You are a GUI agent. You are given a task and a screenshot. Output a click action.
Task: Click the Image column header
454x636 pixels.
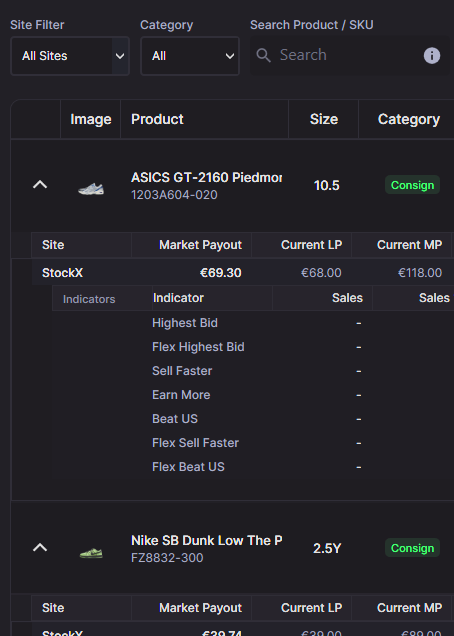[x=90, y=119]
